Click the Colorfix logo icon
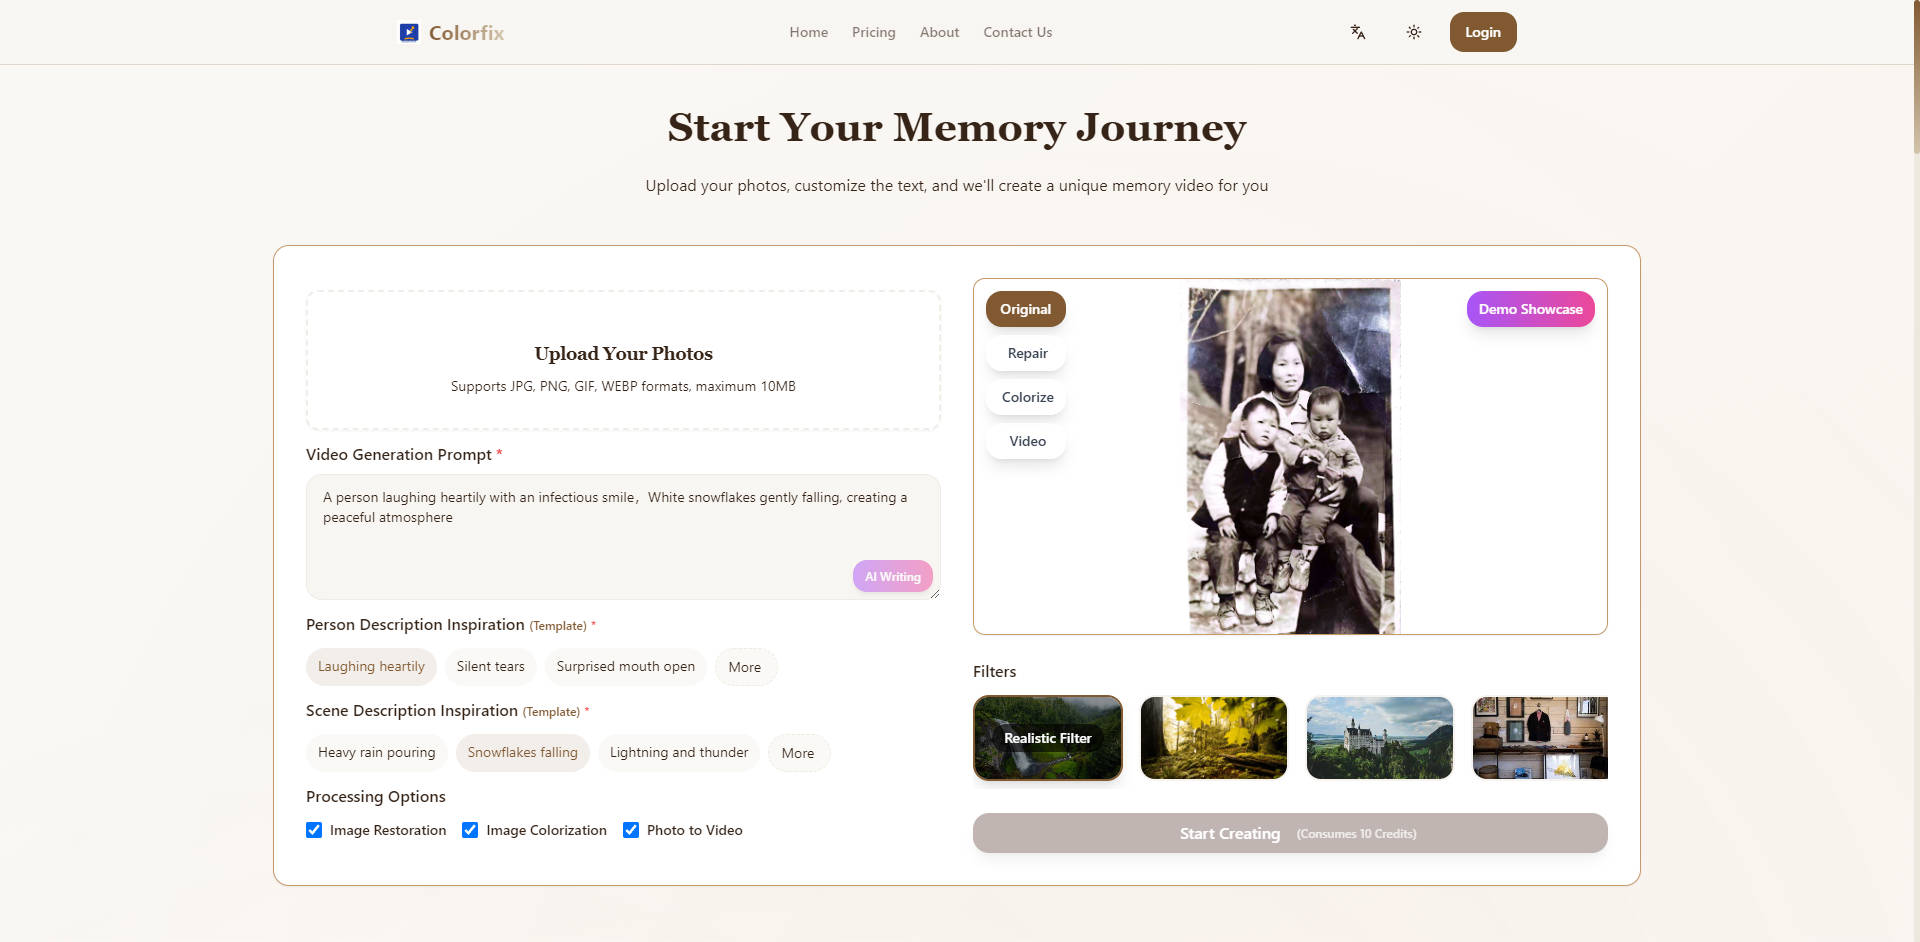 point(409,33)
